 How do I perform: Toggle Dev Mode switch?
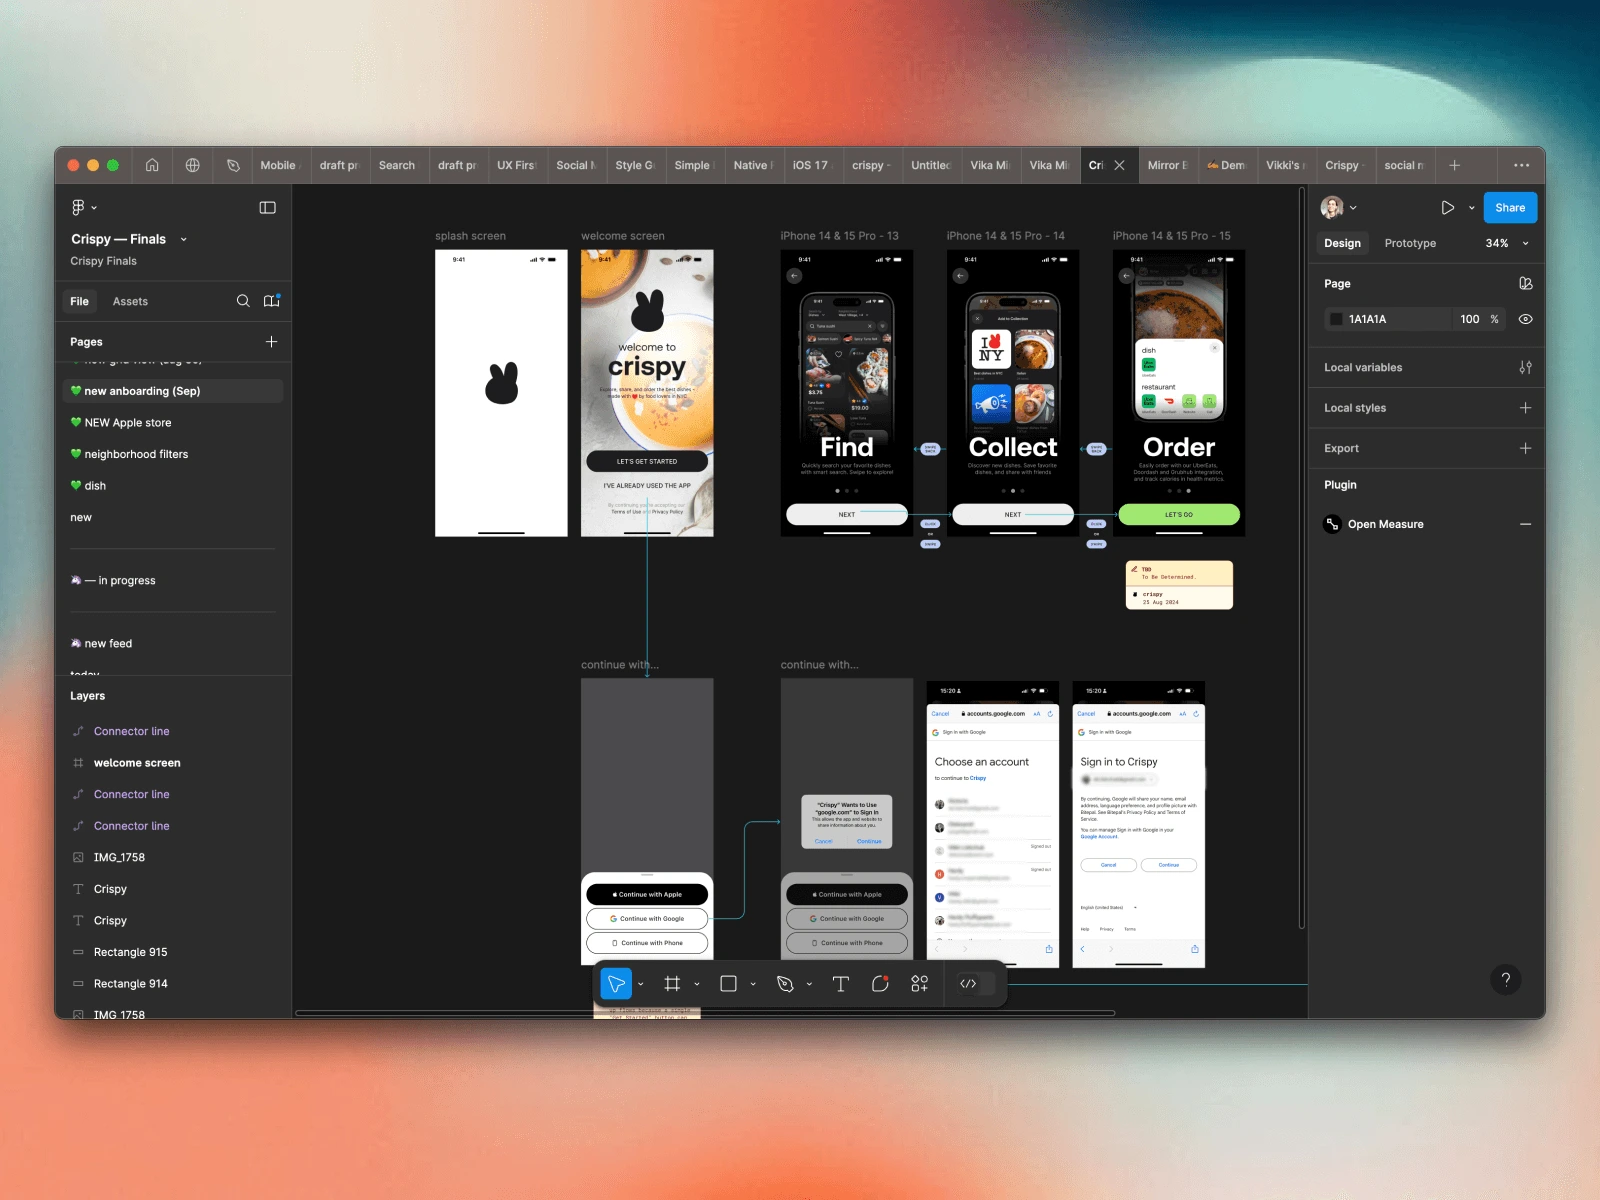(x=976, y=984)
